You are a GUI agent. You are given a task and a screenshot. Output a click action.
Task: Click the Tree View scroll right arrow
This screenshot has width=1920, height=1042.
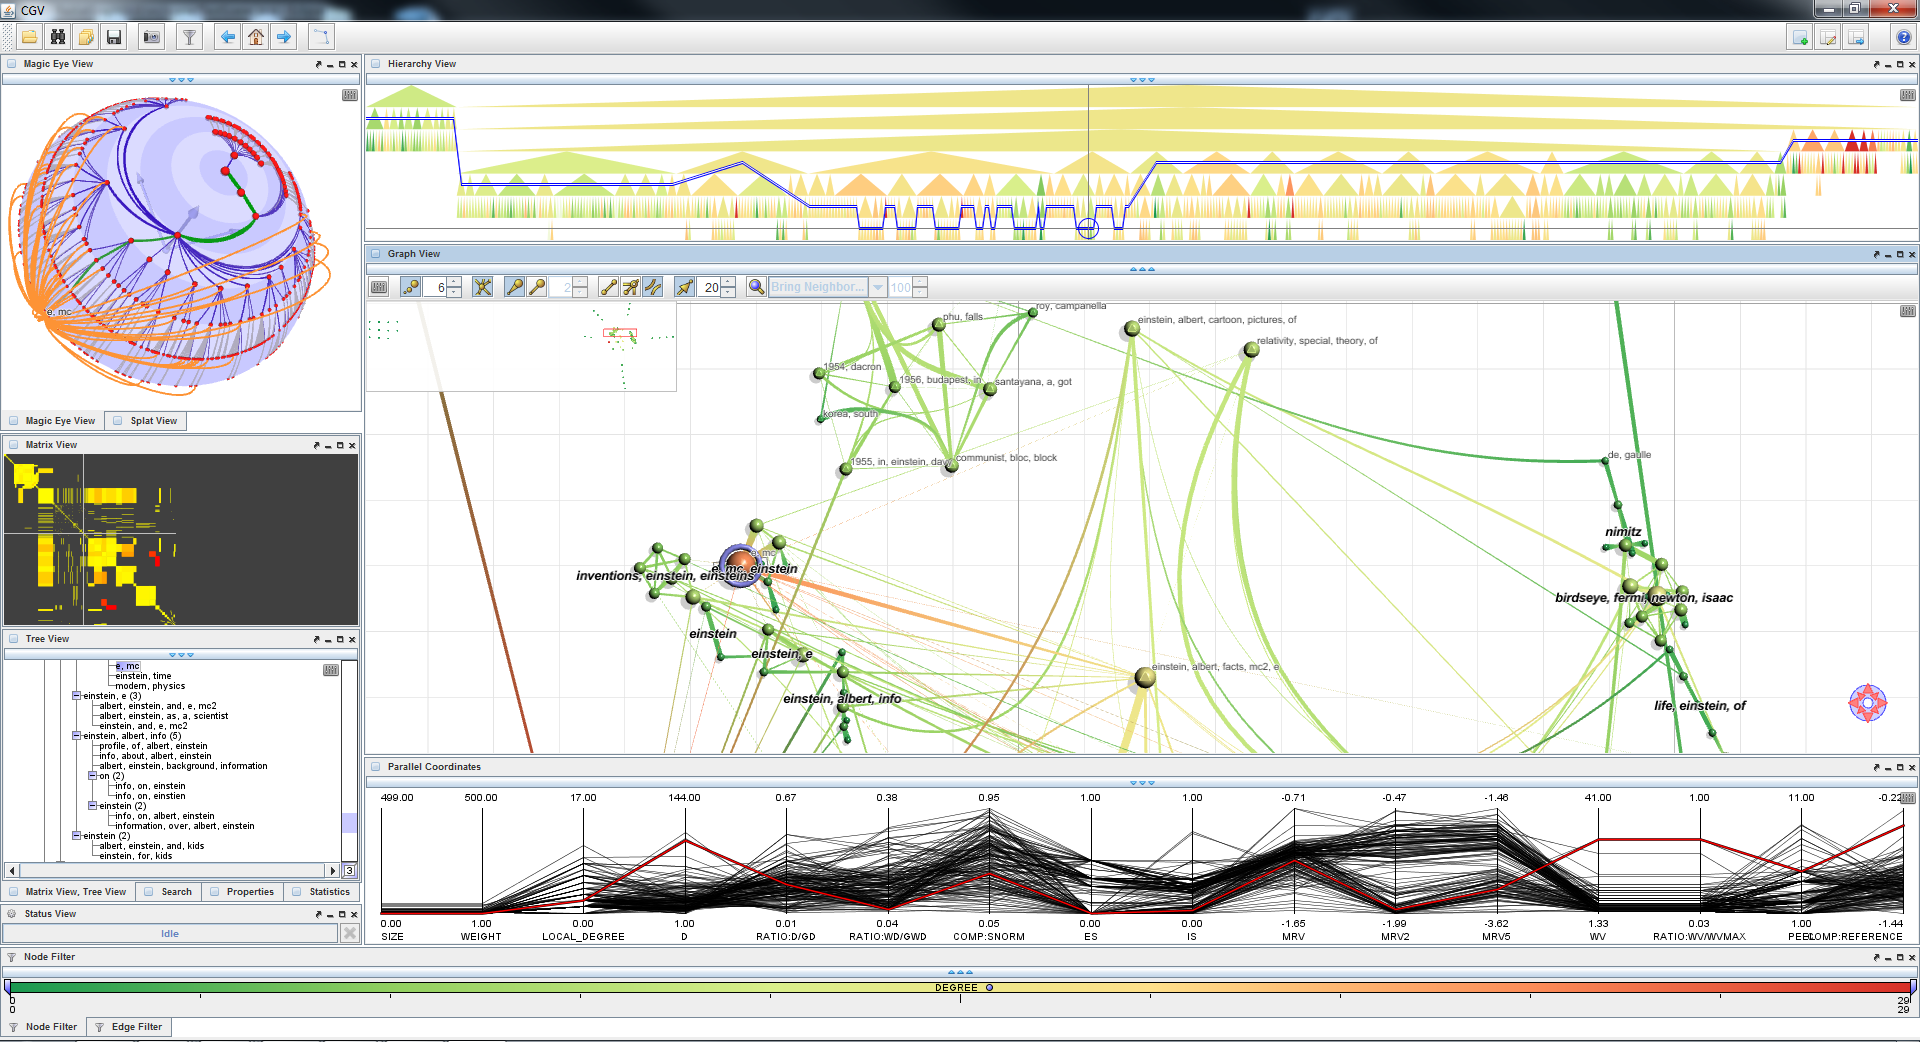tap(332, 871)
